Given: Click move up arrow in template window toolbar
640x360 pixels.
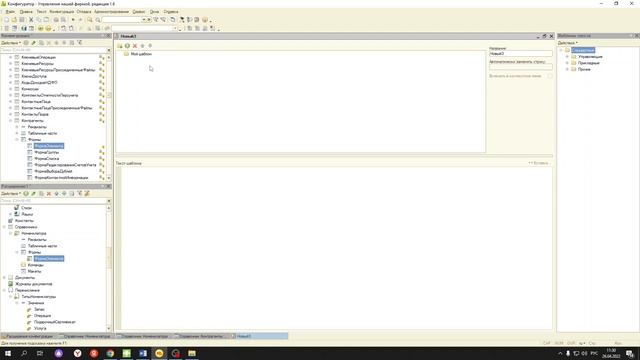Looking at the screenshot, I should click(x=142, y=46).
